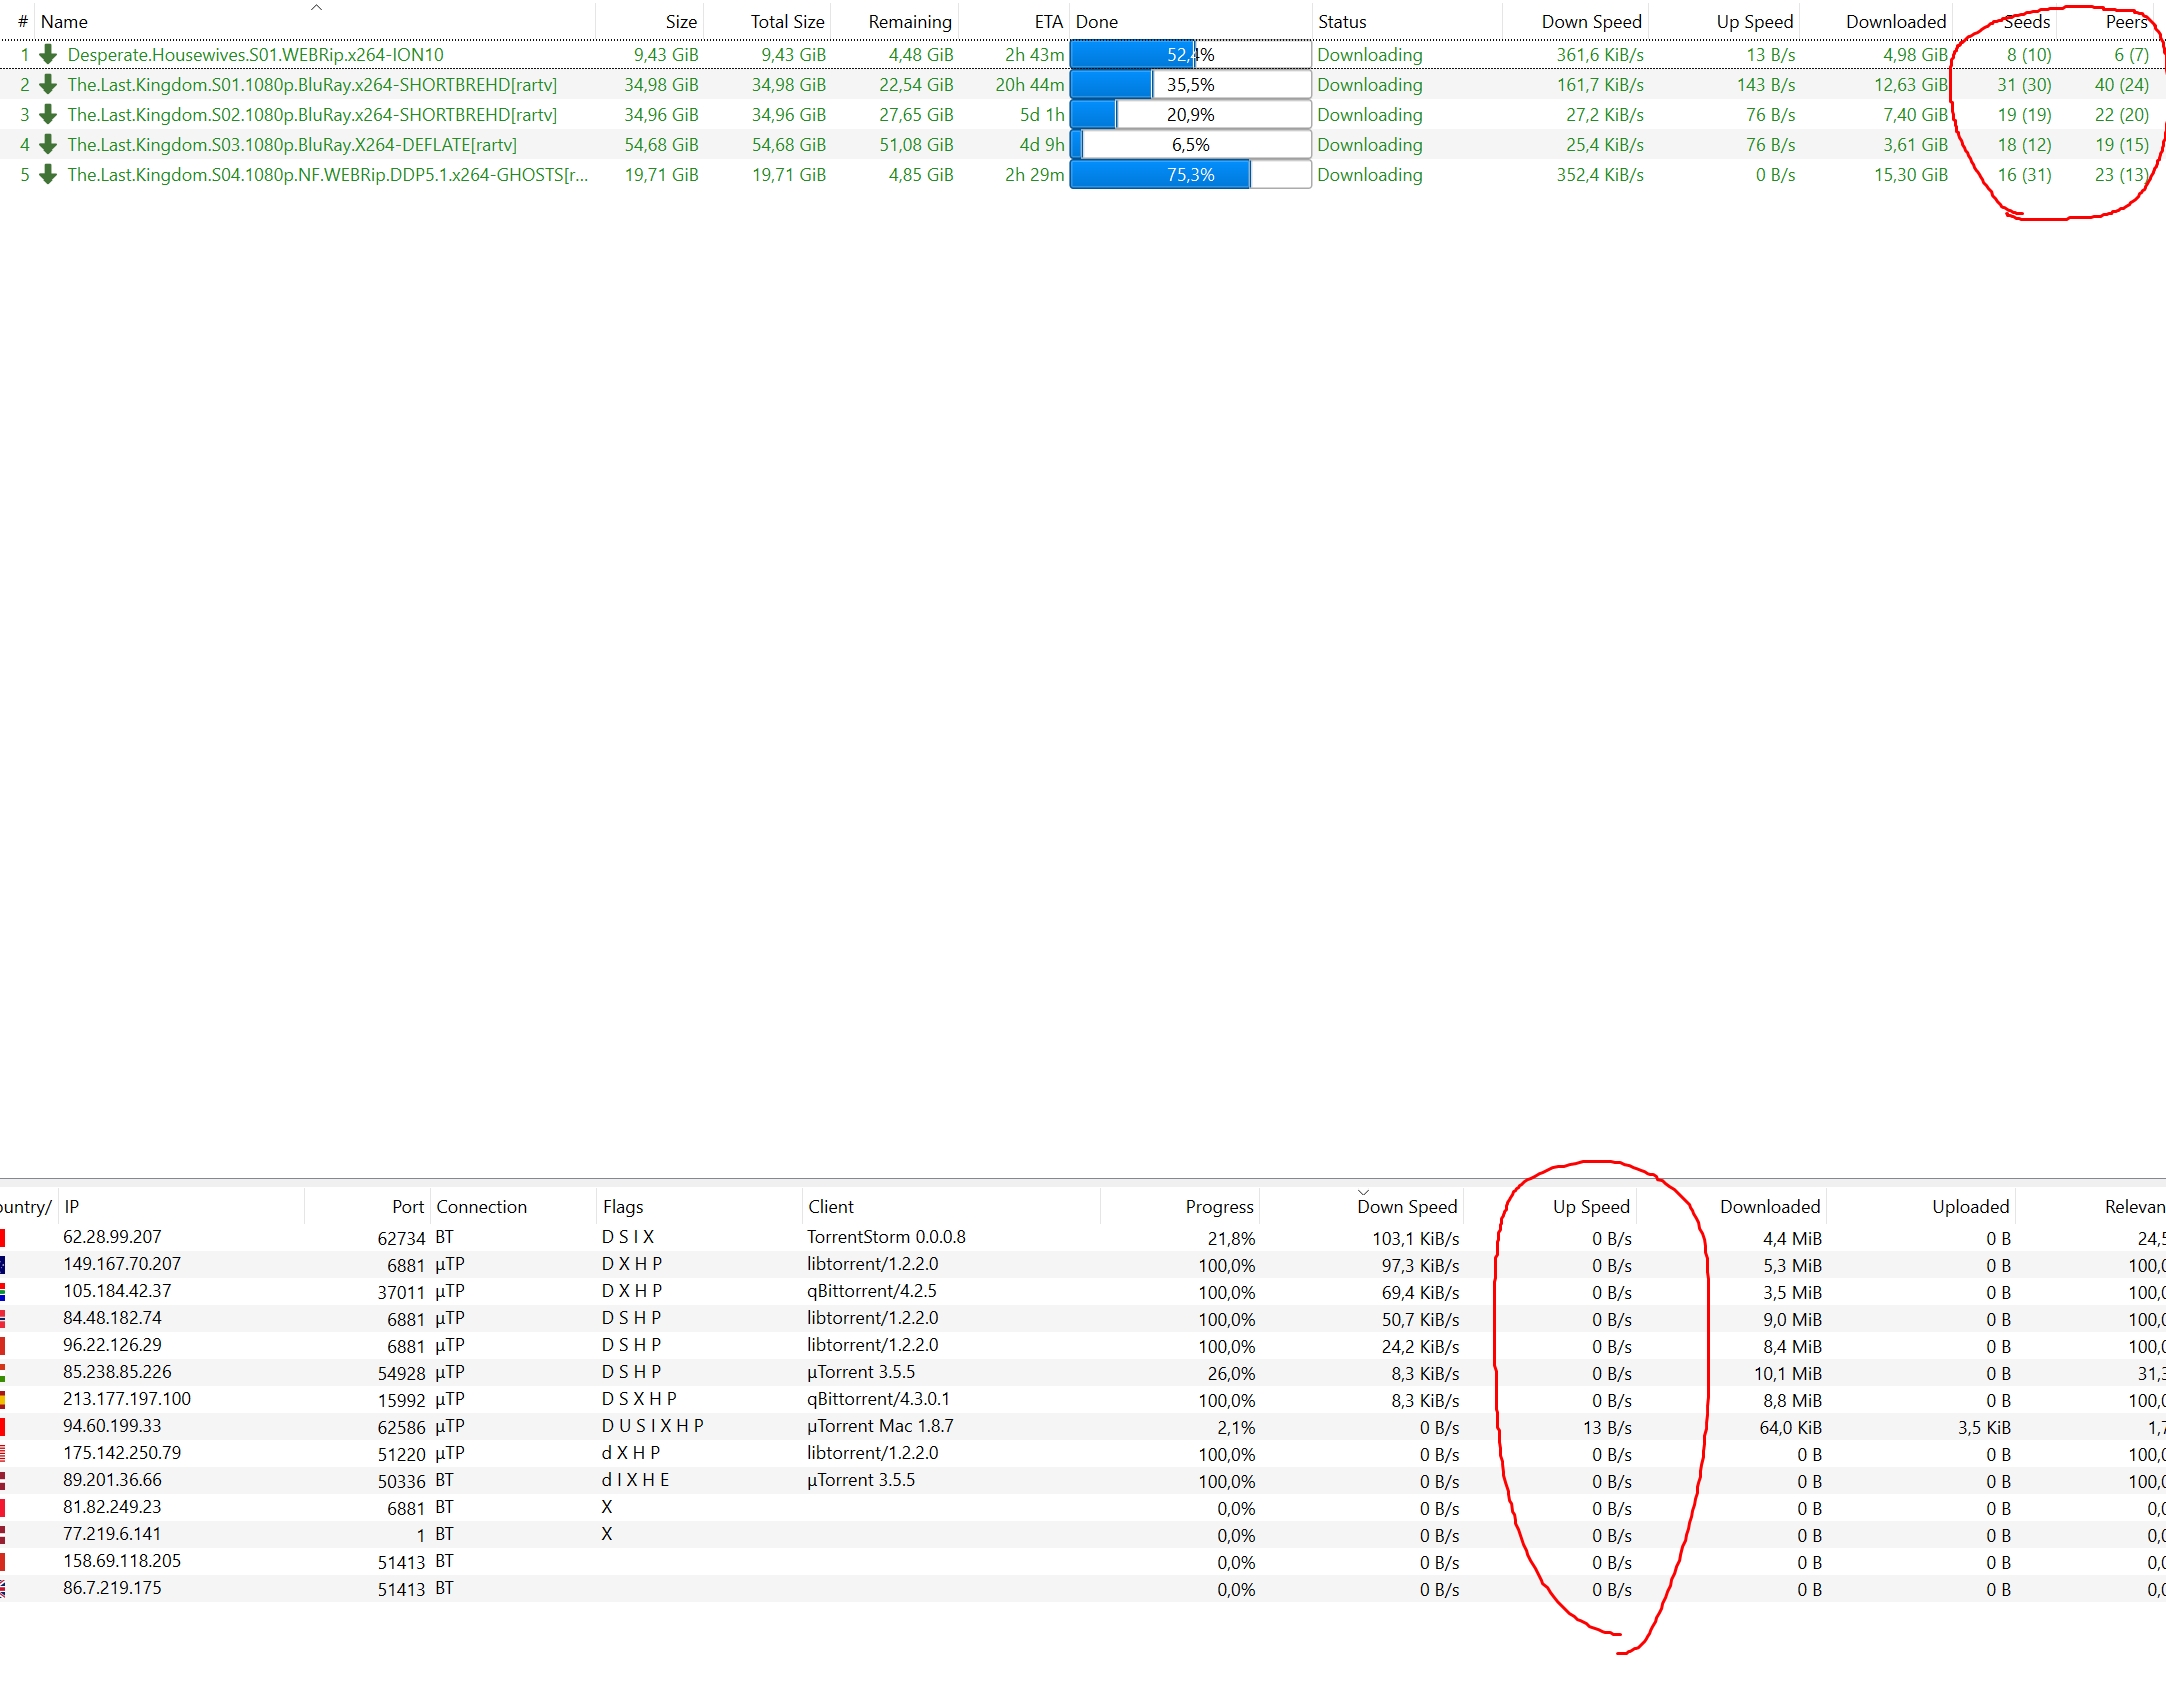Viewport: 2166px width, 1686px height.
Task: Select The.Last.Kingdom.S04 GHOSTS torrent row
Action: point(1083,175)
